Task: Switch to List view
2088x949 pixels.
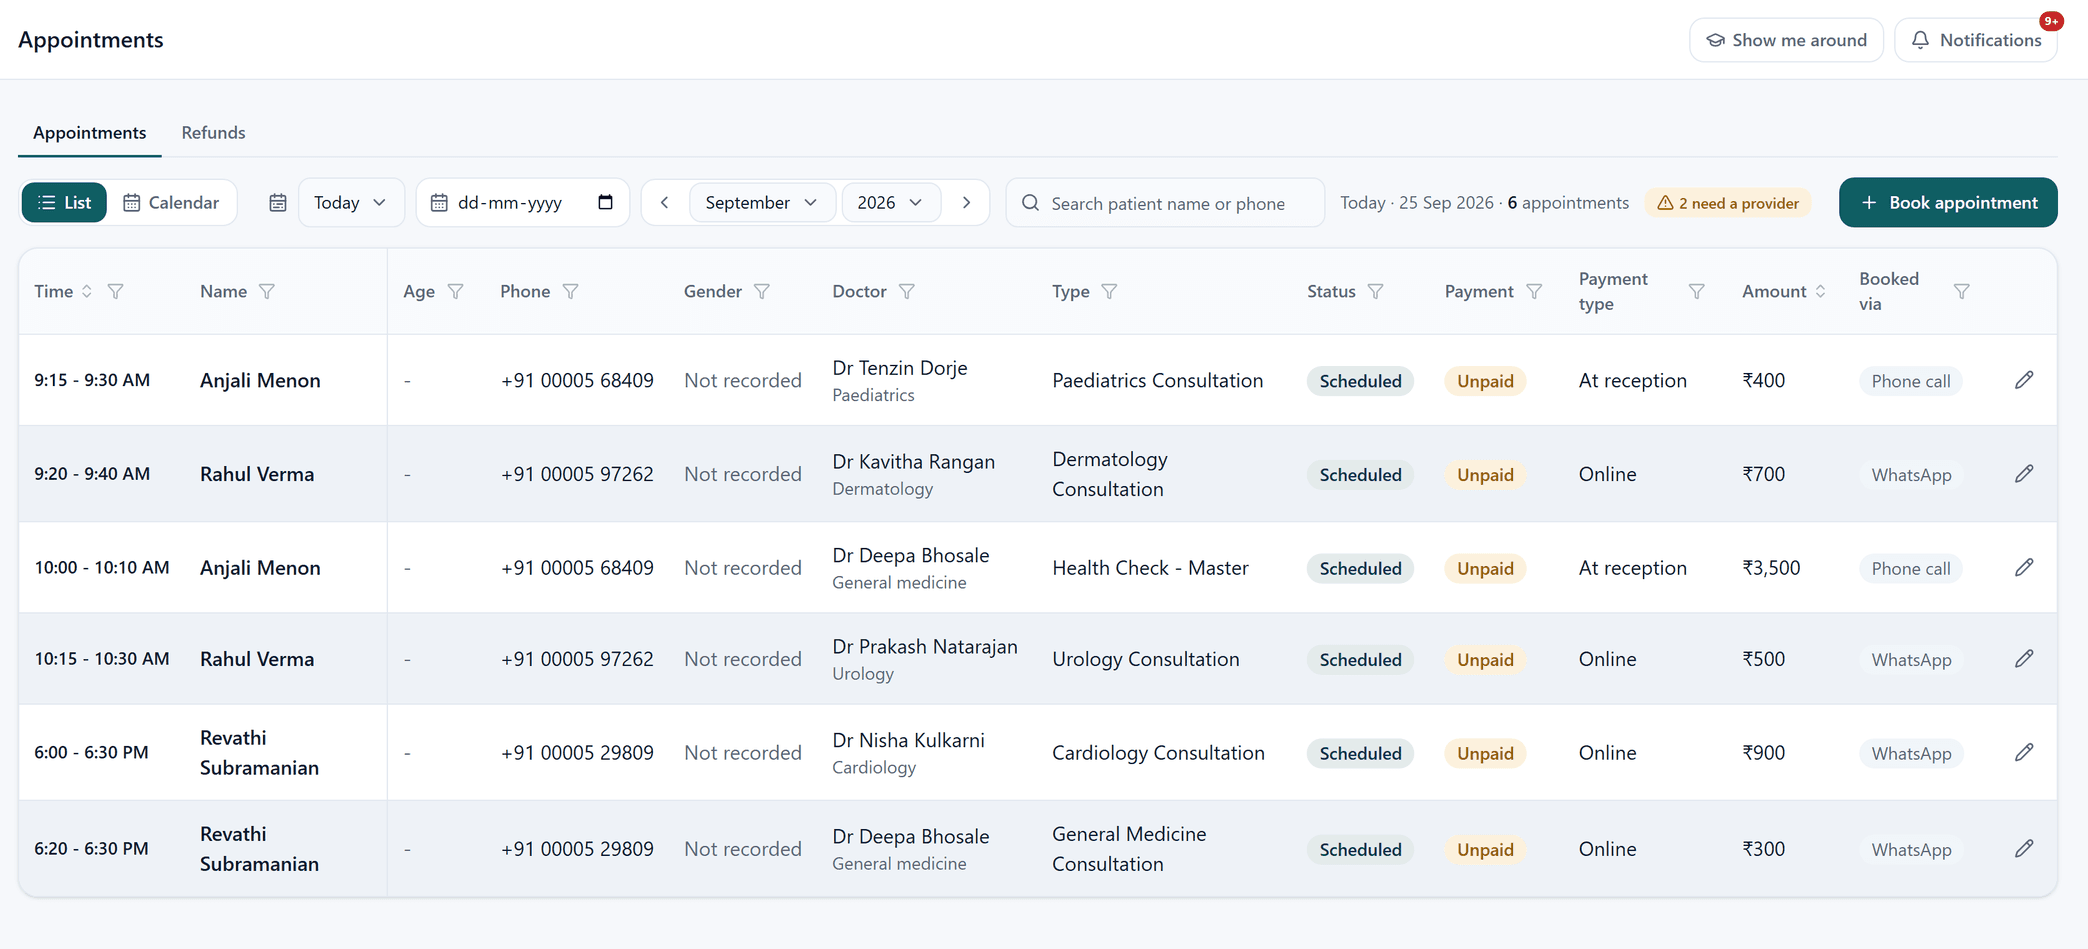Action: pos(64,203)
